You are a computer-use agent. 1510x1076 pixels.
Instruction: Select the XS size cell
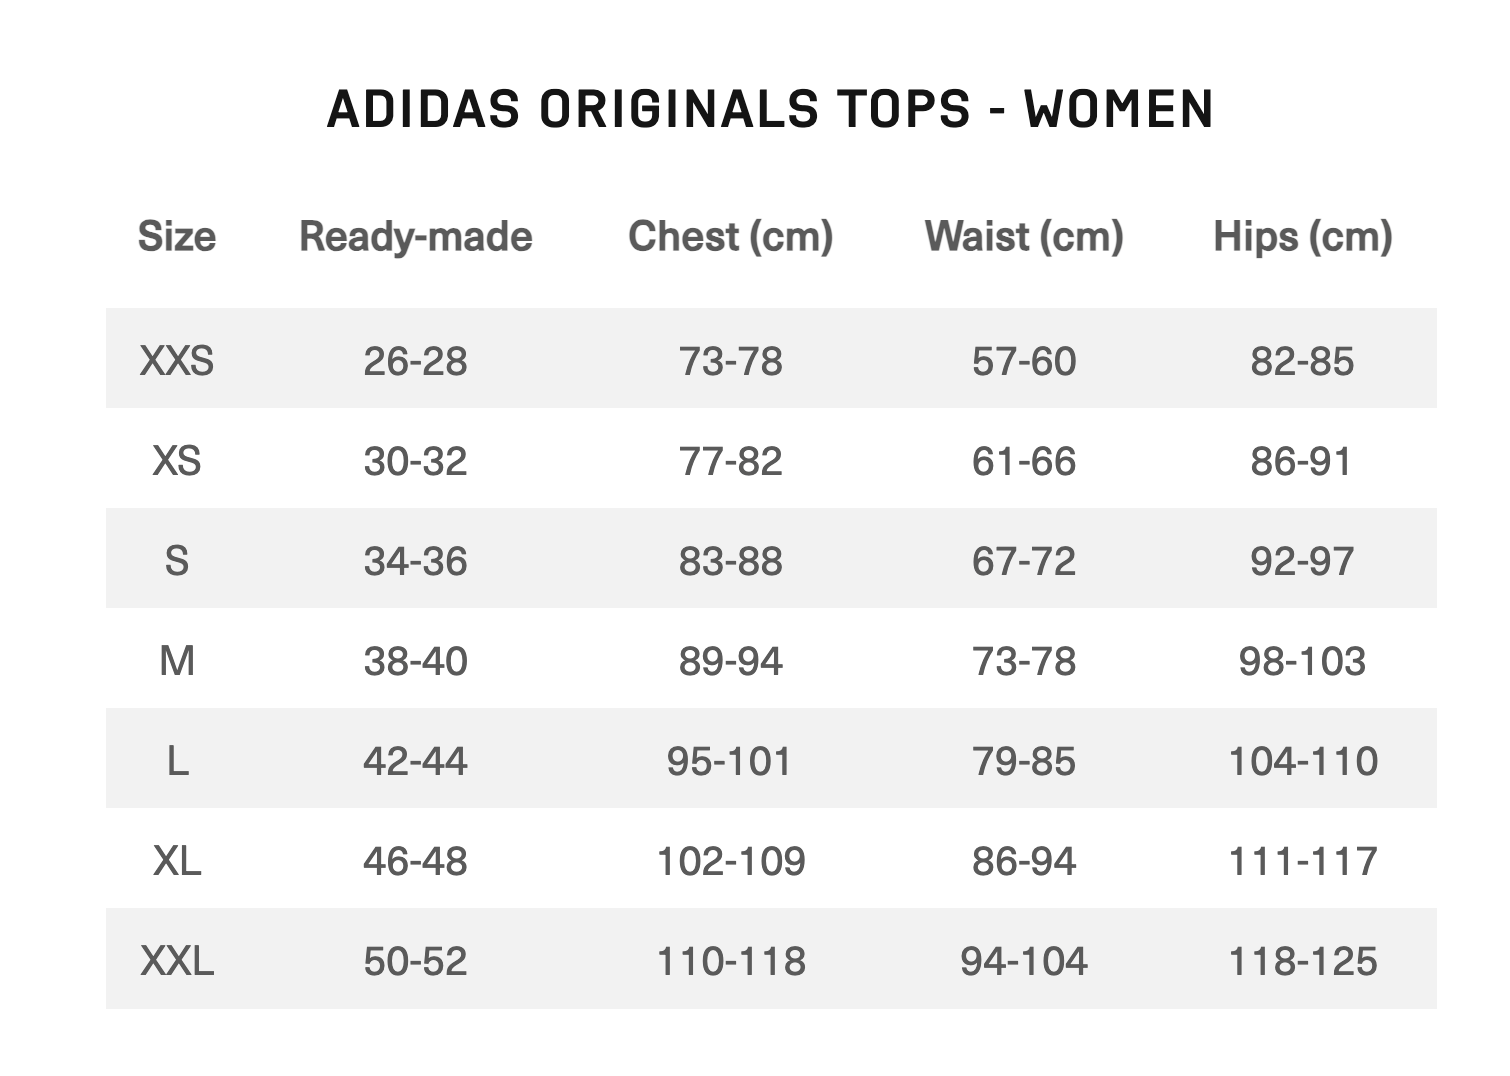pyautogui.click(x=176, y=461)
